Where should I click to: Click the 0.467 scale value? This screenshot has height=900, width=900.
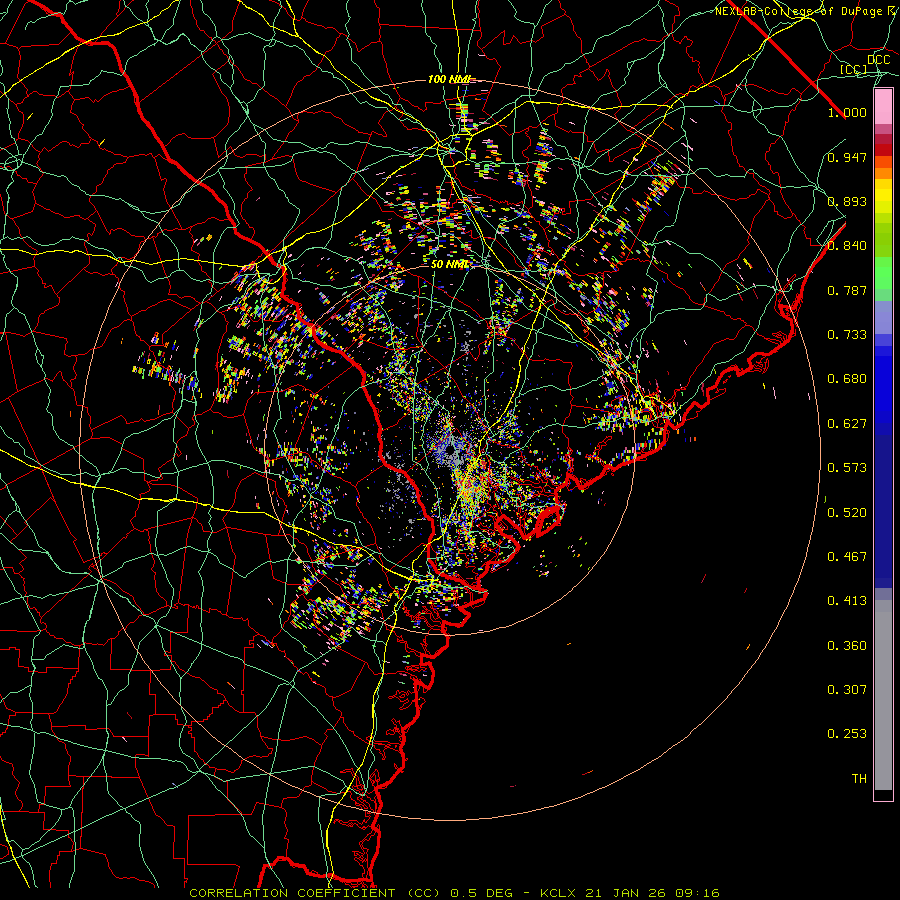point(847,557)
